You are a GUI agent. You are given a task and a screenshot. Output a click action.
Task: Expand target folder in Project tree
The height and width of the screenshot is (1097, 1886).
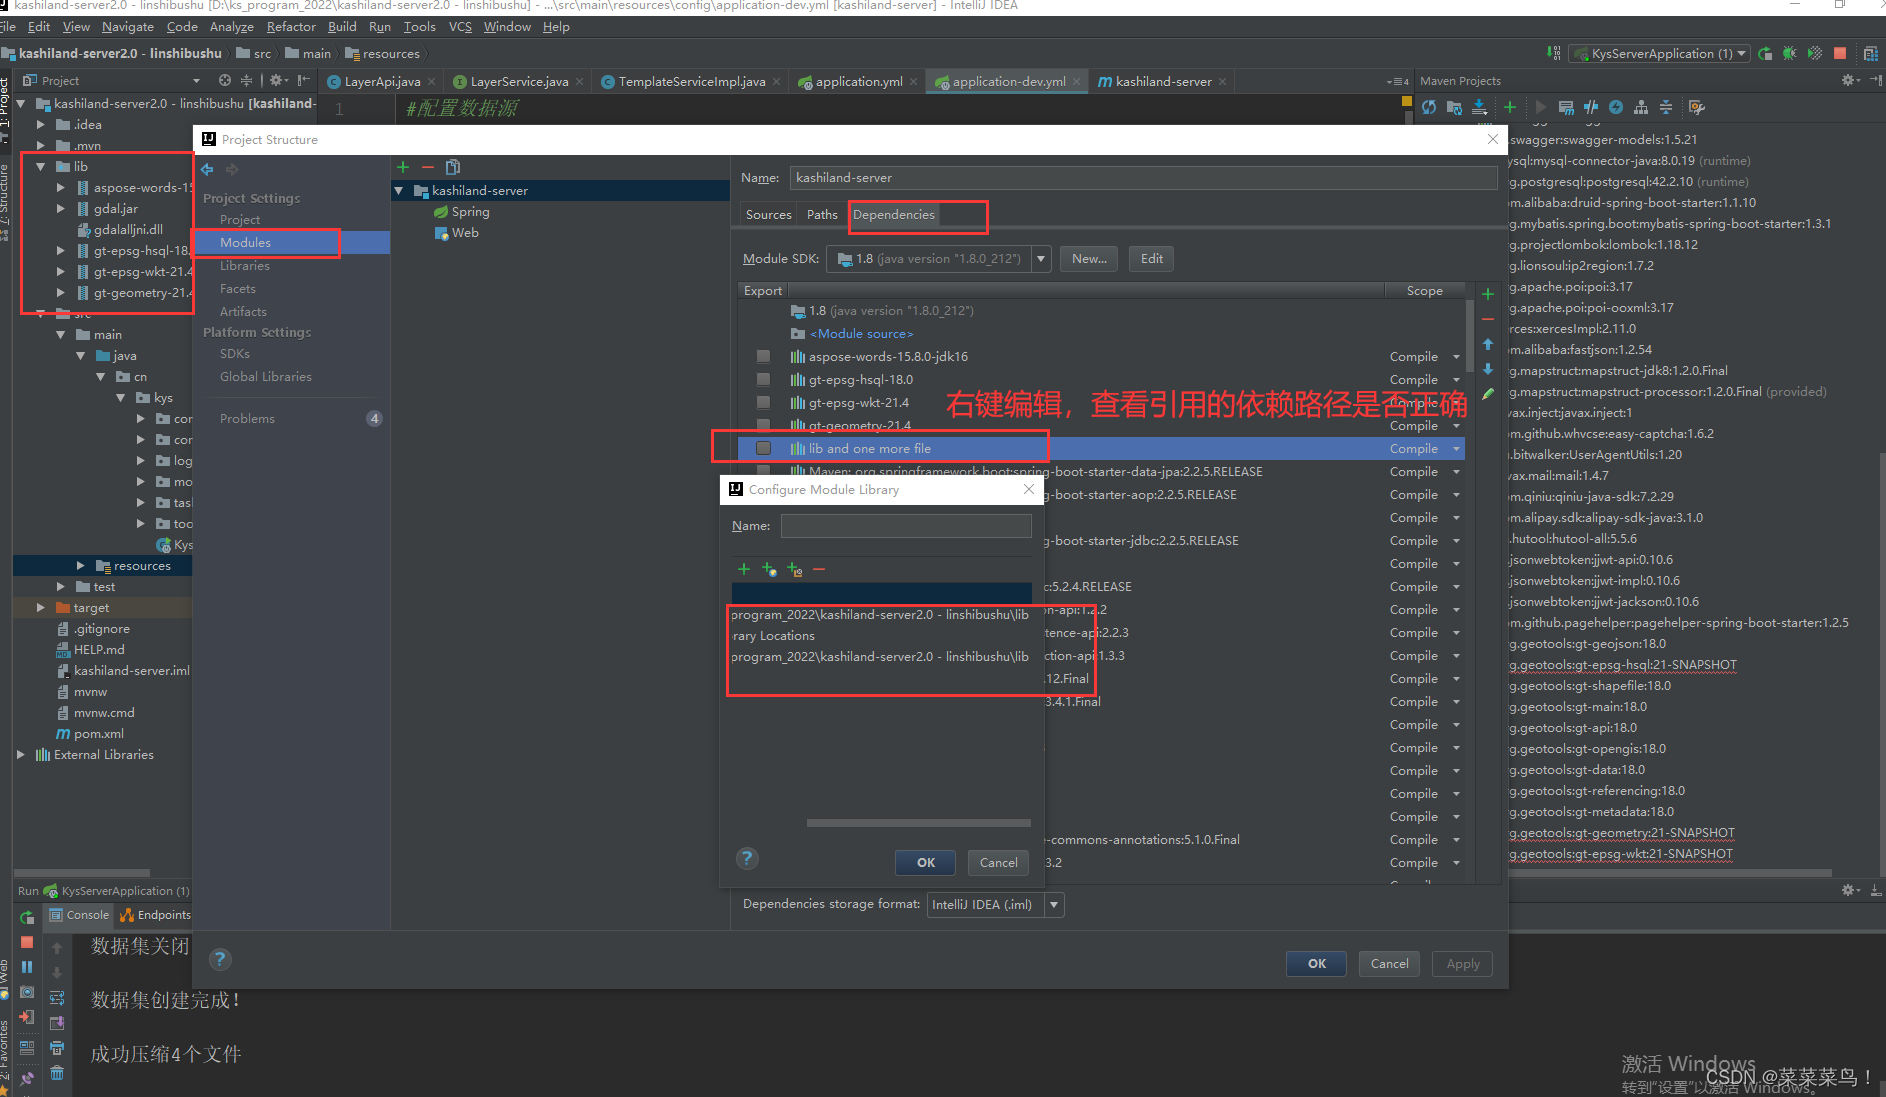point(41,608)
